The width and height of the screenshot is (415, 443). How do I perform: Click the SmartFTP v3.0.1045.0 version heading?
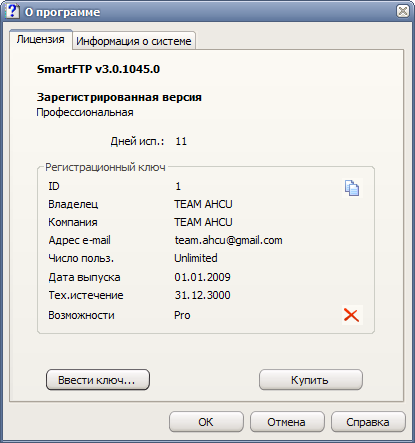98,69
